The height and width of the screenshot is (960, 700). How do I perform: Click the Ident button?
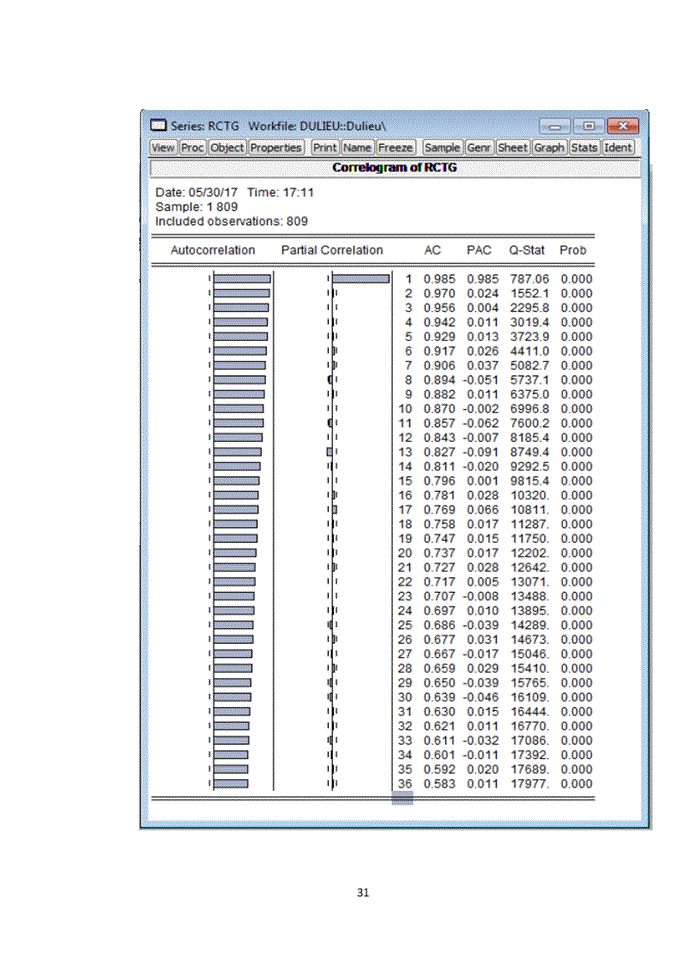pos(617,147)
